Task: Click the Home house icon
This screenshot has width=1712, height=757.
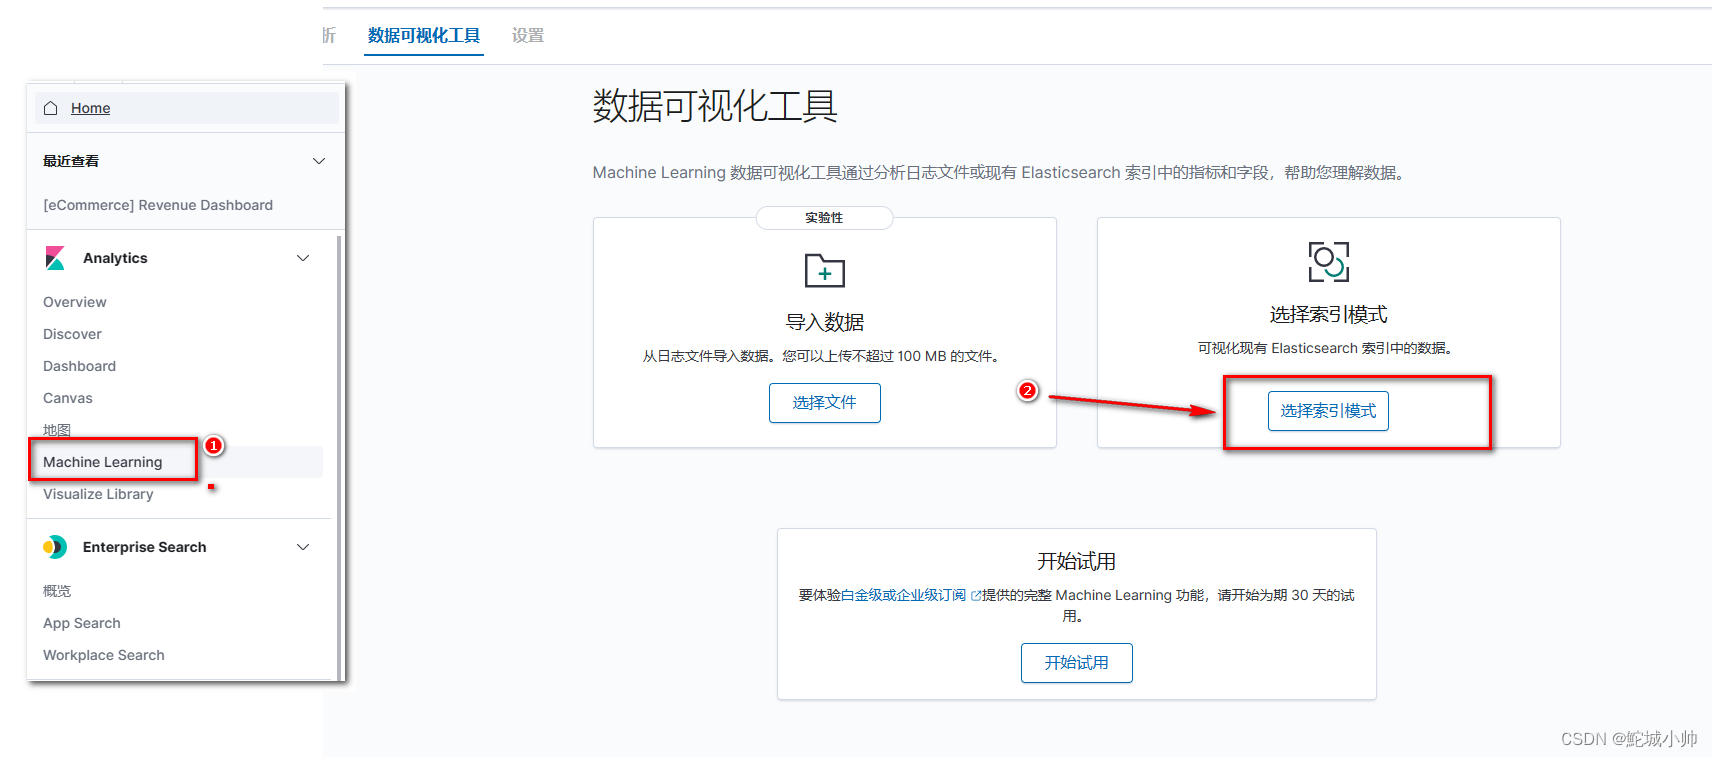Action: [x=51, y=108]
